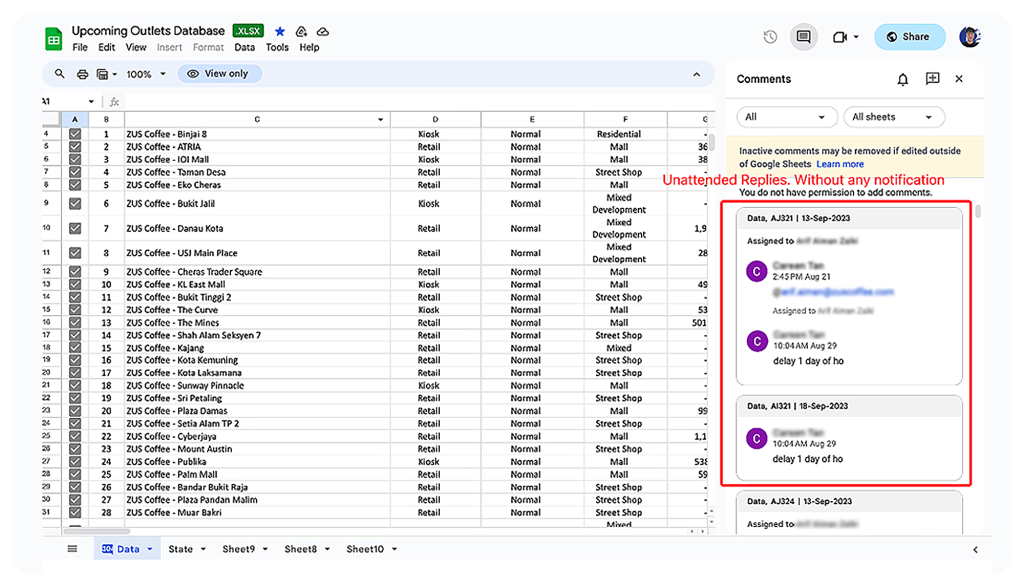
Task: Click the commenter avatar at 2:45 PM Aug 21
Action: click(756, 271)
